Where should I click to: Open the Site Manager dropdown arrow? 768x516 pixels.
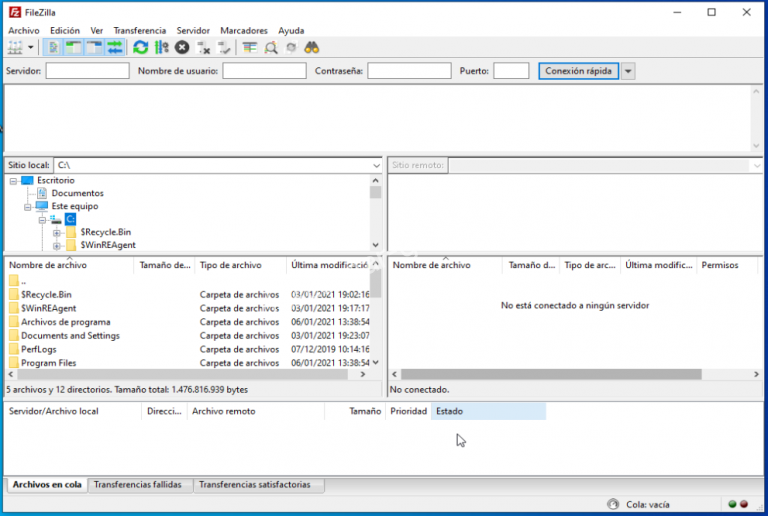[x=30, y=47]
